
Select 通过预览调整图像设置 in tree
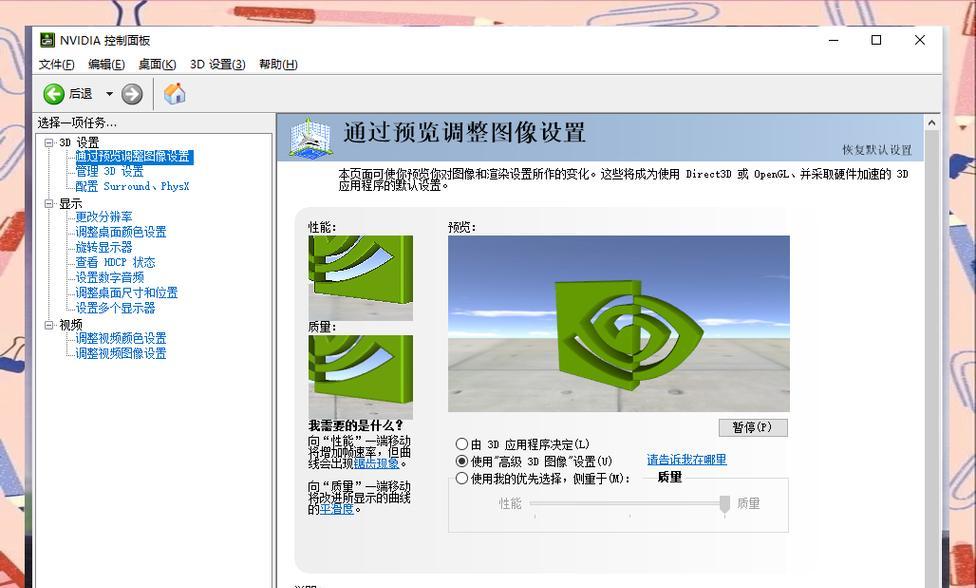coord(132,156)
